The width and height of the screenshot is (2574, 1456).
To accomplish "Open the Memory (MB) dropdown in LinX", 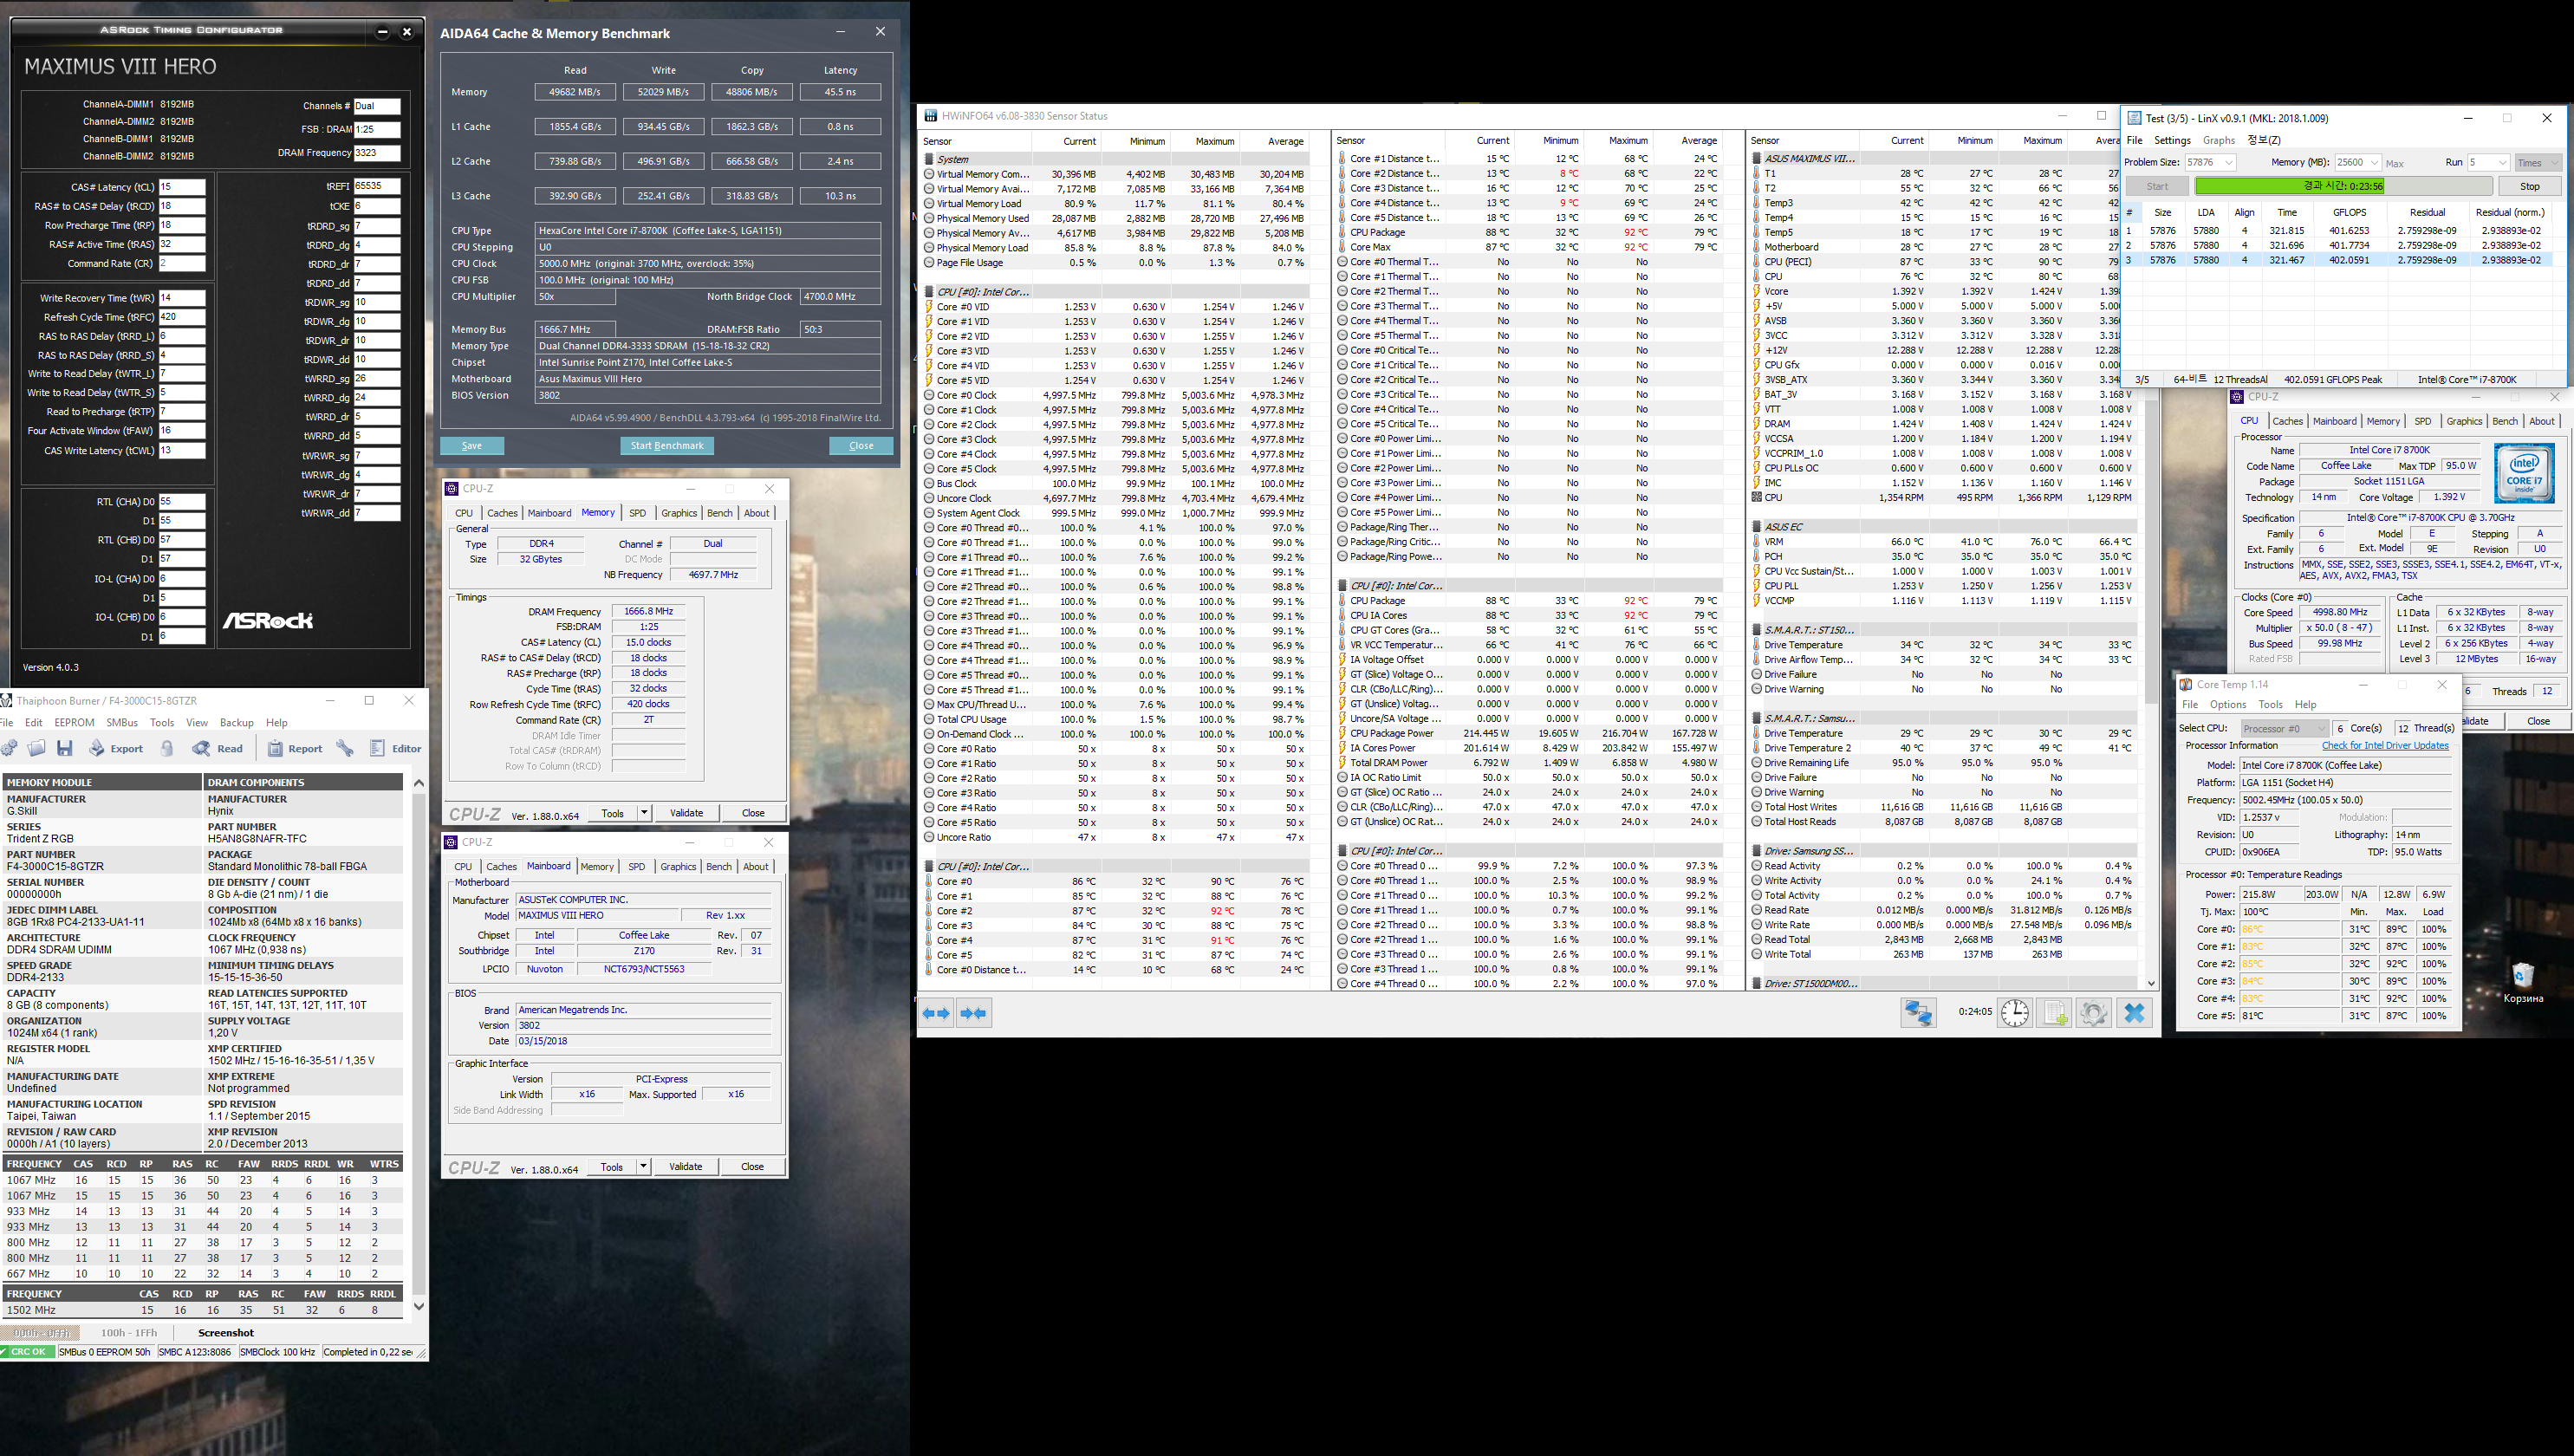I will pyautogui.click(x=2374, y=162).
